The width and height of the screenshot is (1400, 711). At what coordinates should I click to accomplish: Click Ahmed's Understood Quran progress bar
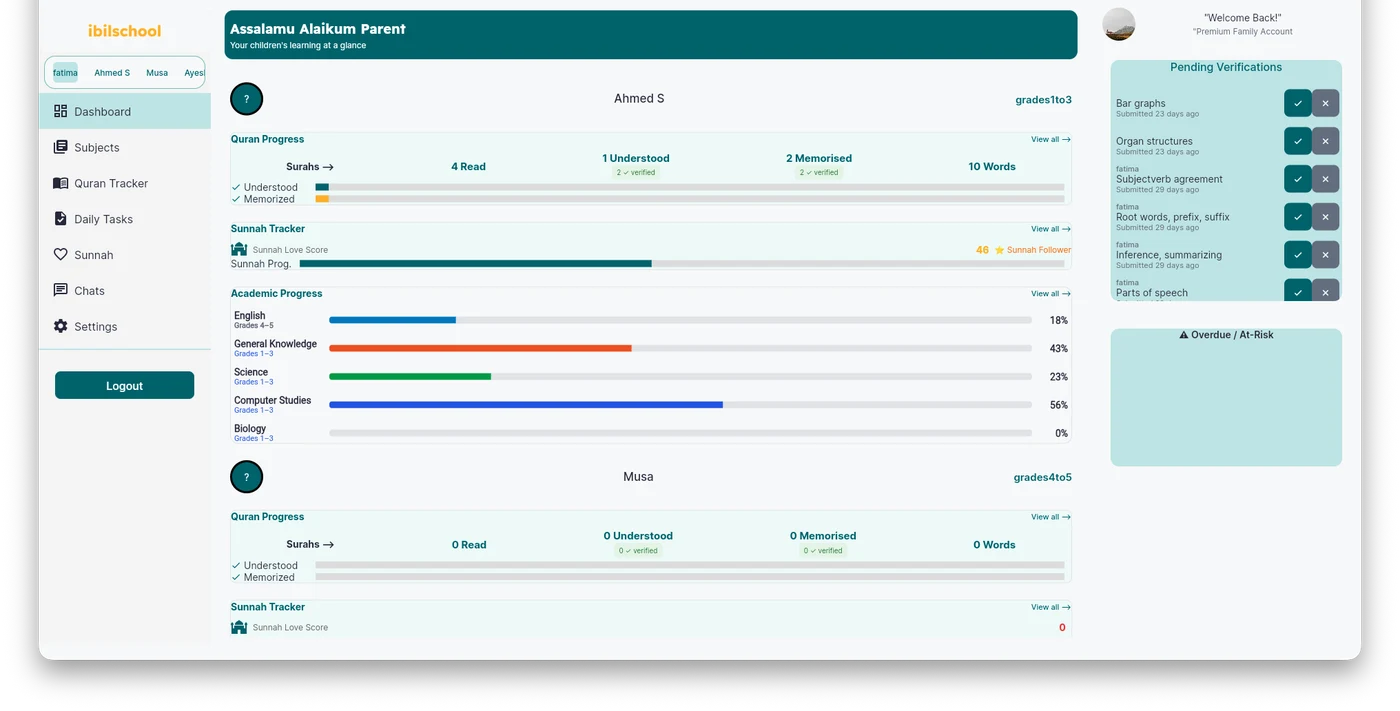(690, 187)
